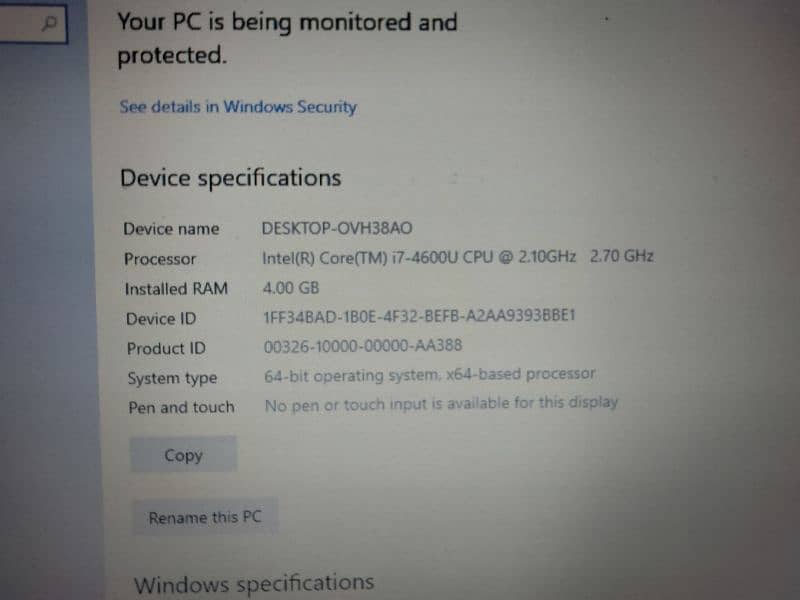800x600 pixels.
Task: Select the 4.00 GB RAM value
Action: point(291,288)
